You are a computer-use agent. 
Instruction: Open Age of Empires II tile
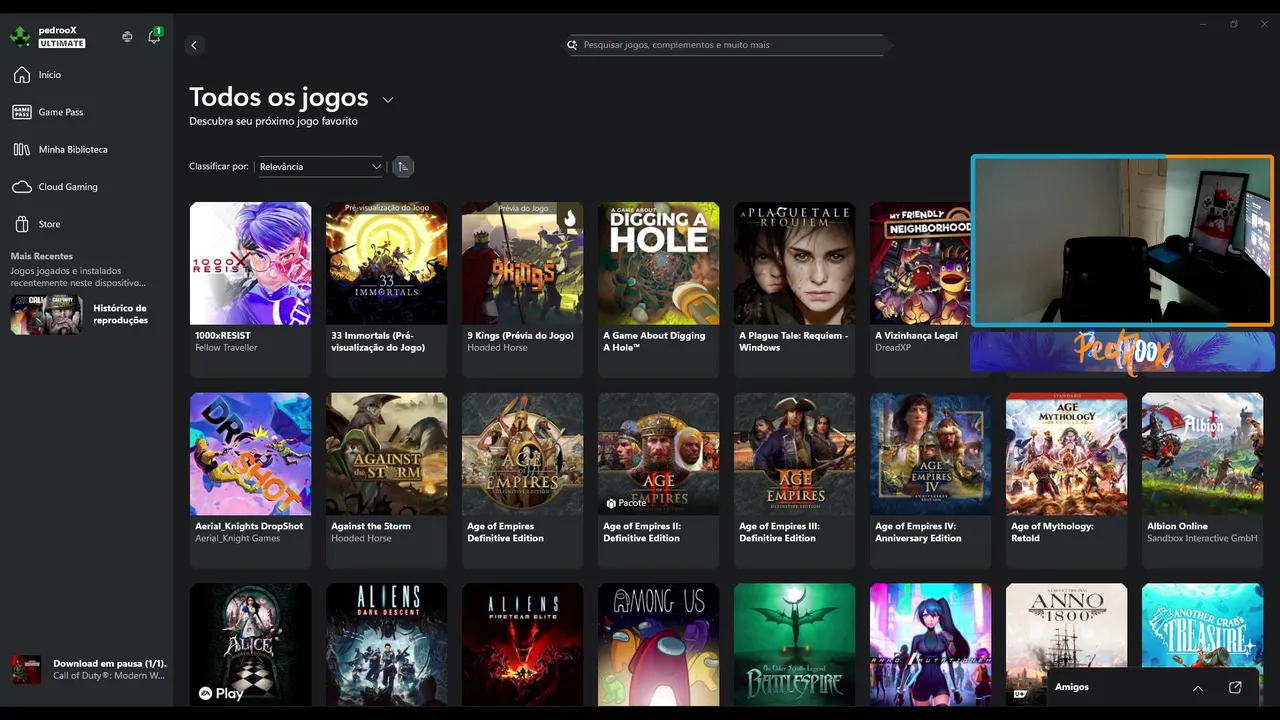(658, 480)
